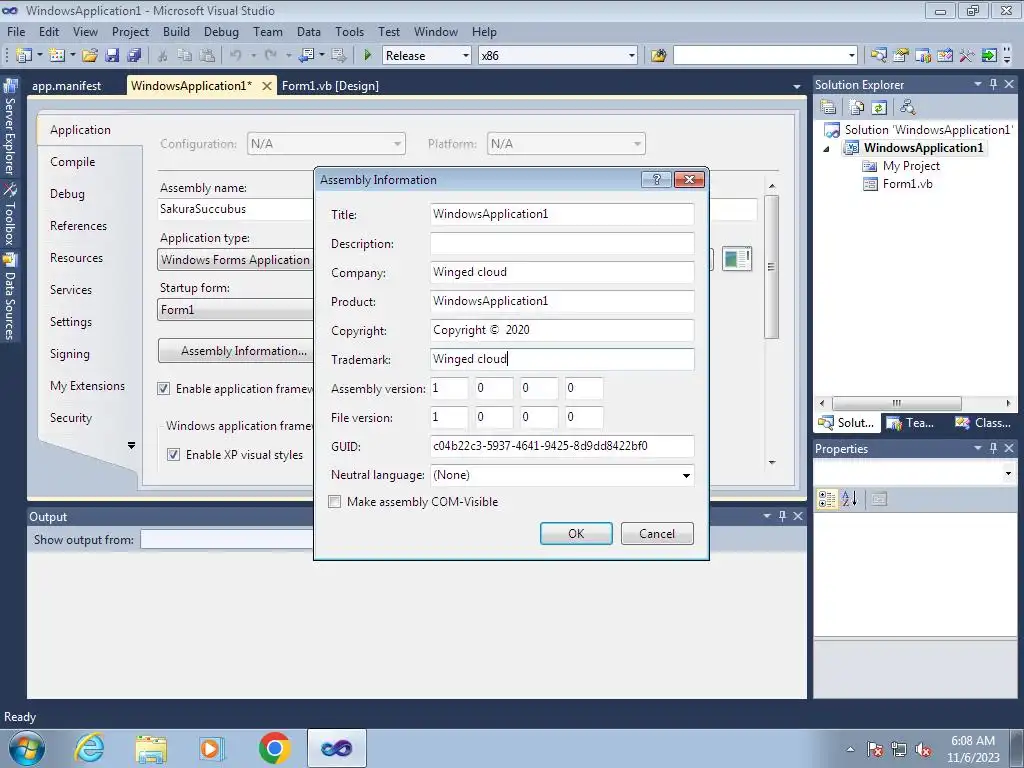1024x768 pixels.
Task: Select the Compile settings tab
Action: [72, 162]
